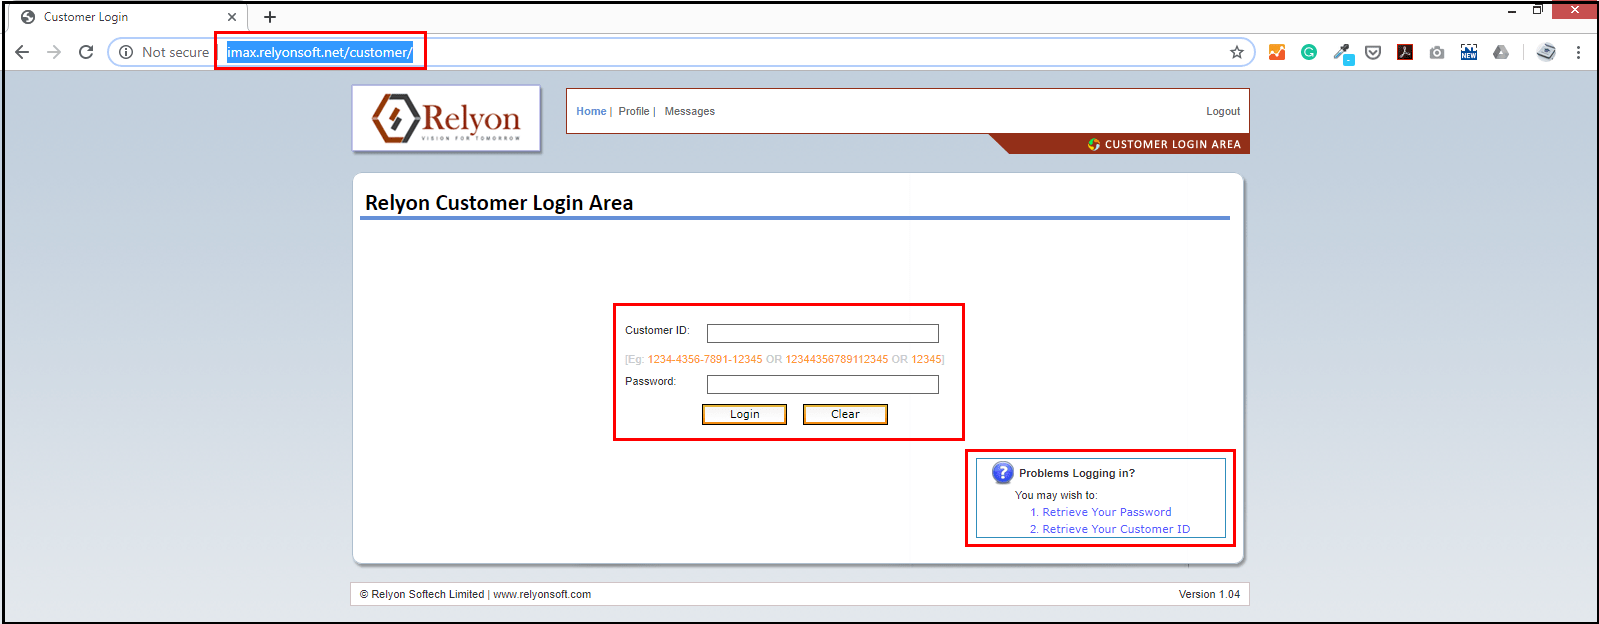Bookmark this page with the star icon
Screen dimensions: 1599x624
coord(1237,52)
